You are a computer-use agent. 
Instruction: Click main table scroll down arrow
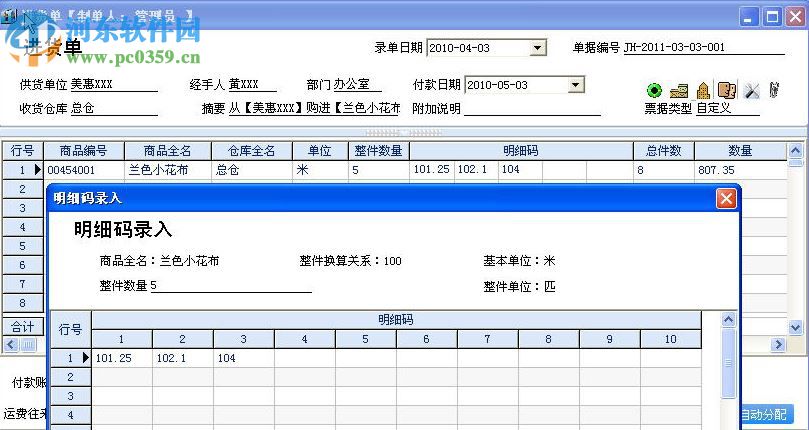coord(795,327)
